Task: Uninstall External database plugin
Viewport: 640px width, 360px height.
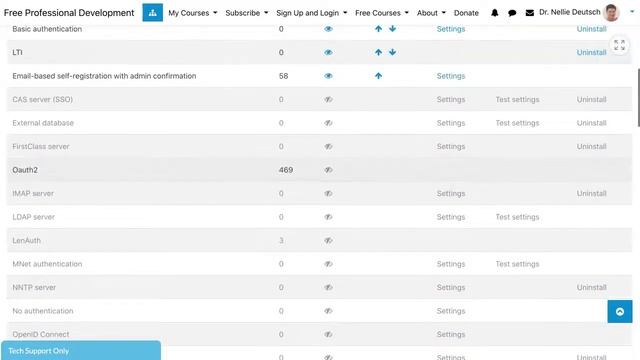Action: tap(591, 123)
